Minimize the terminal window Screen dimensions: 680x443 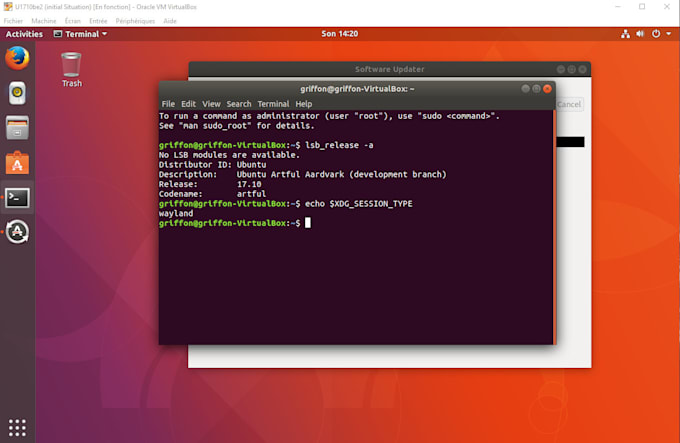pos(526,89)
